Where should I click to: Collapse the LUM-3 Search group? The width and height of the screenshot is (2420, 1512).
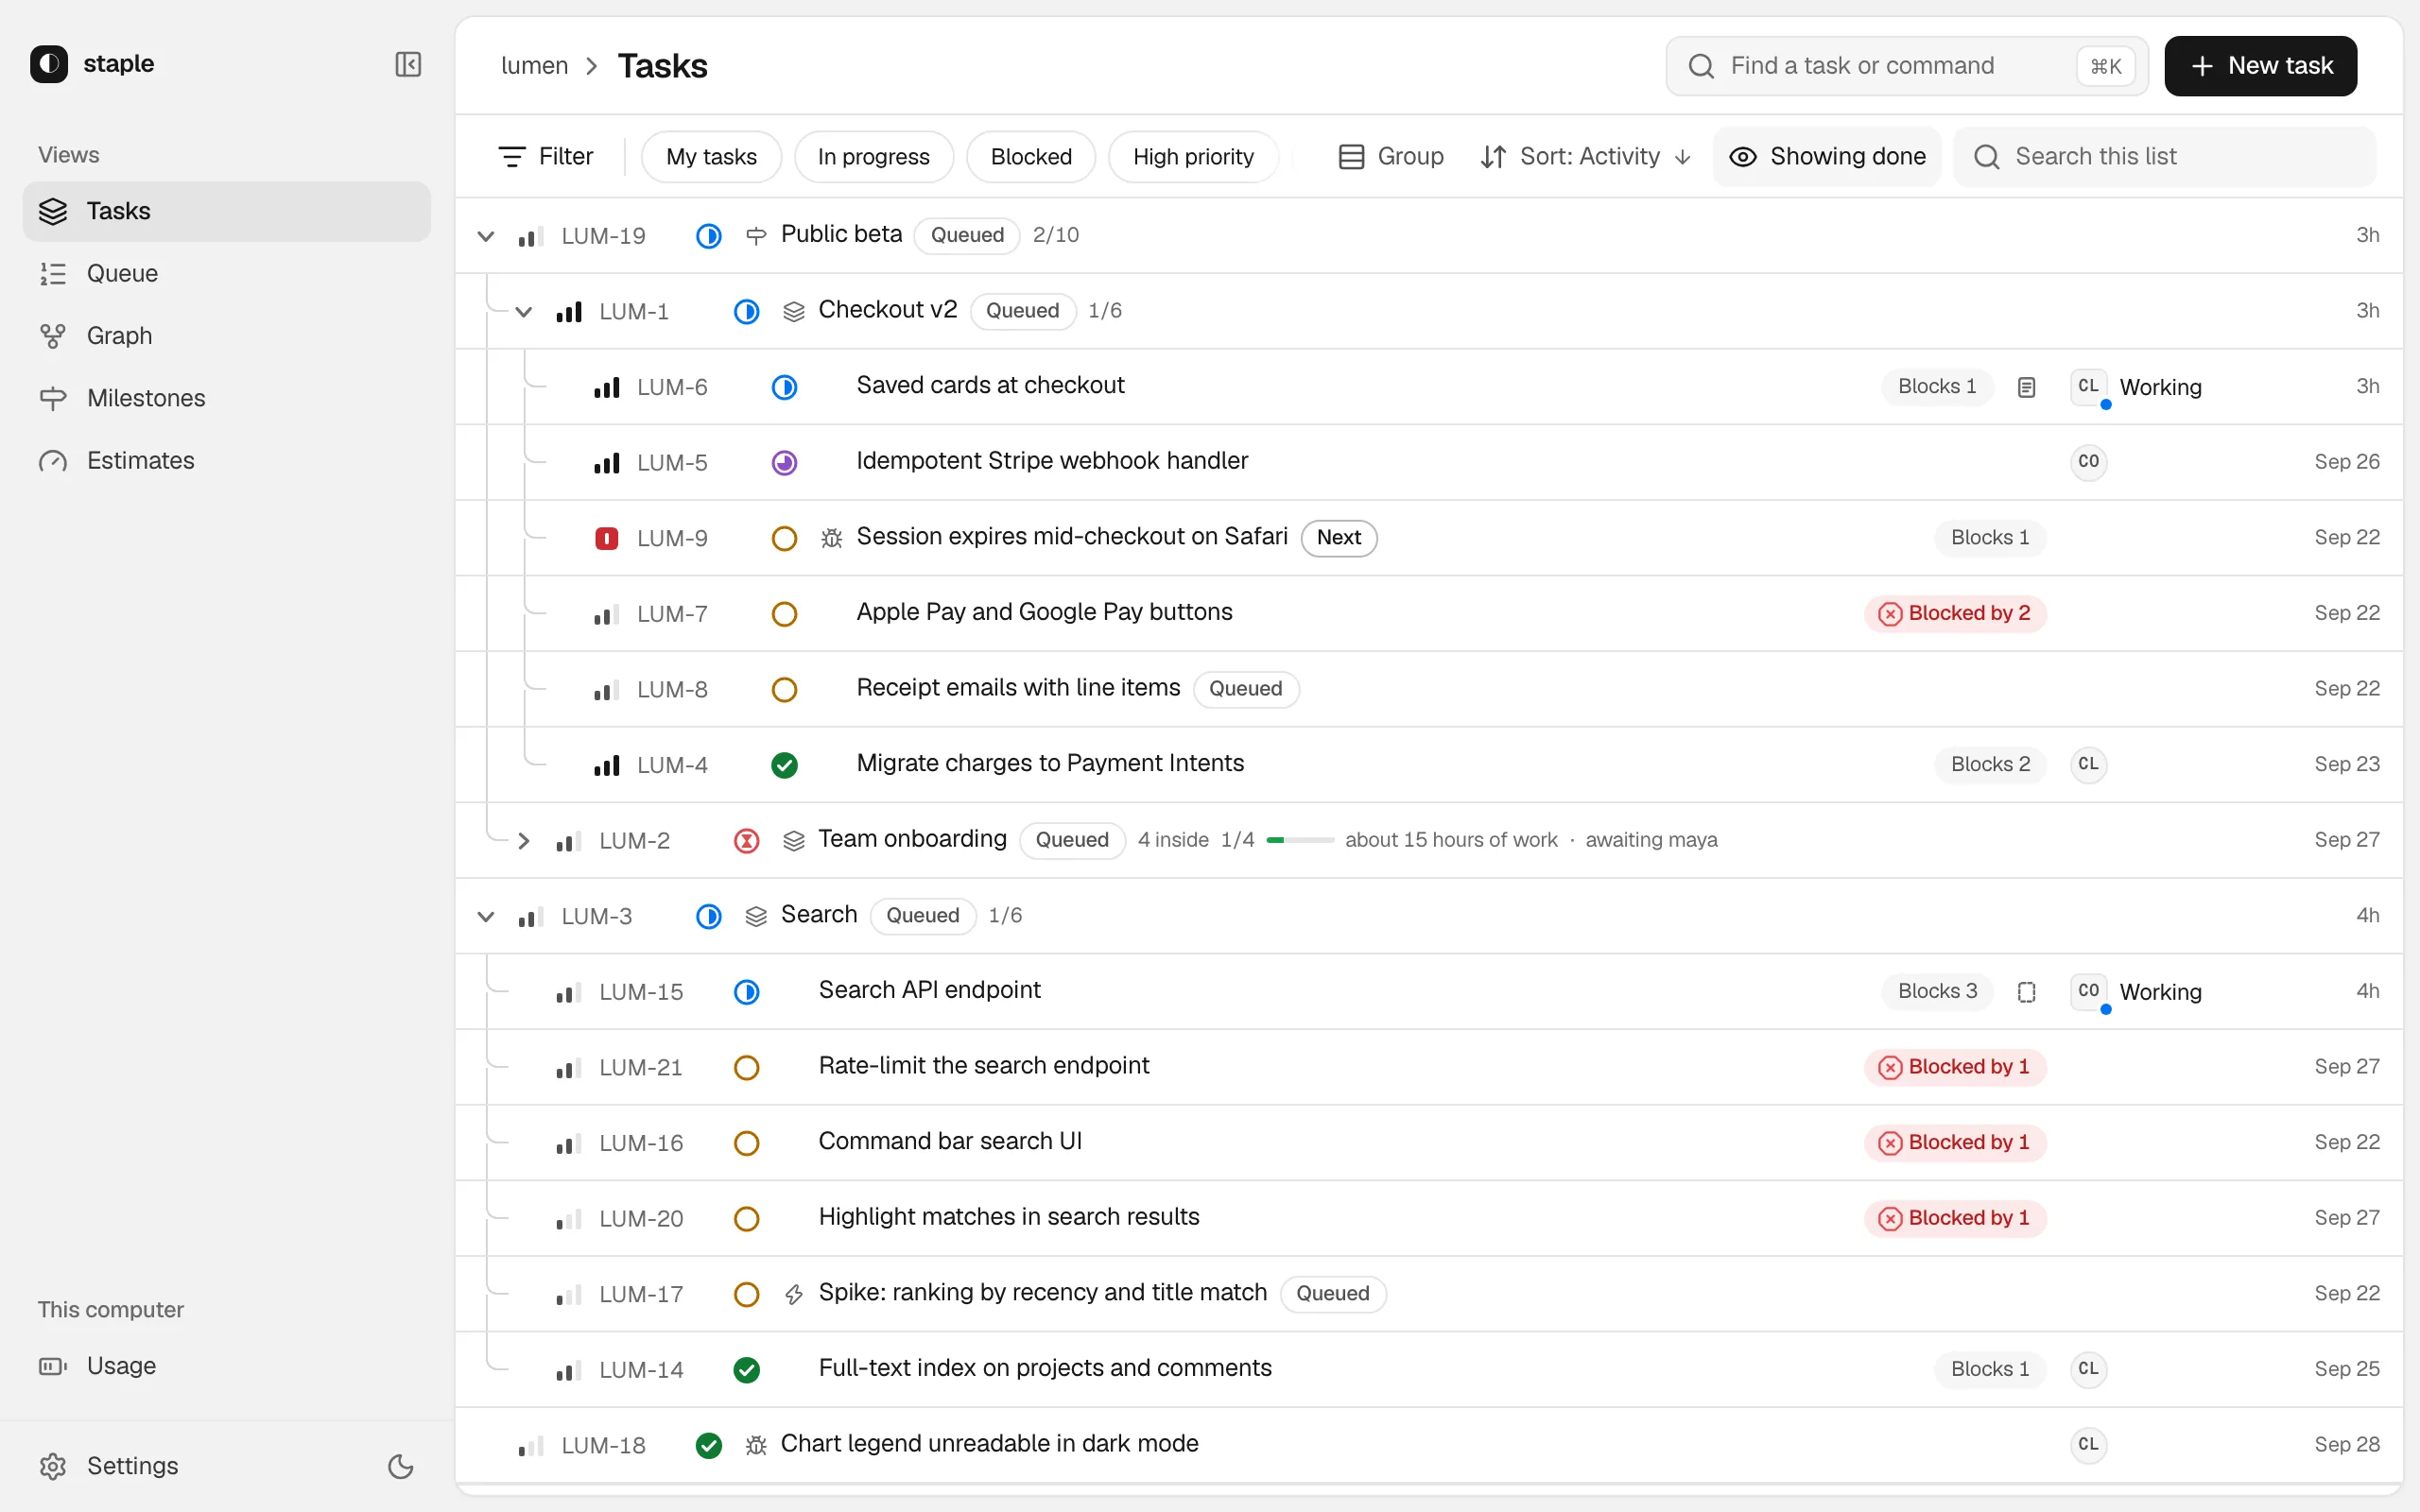486,916
